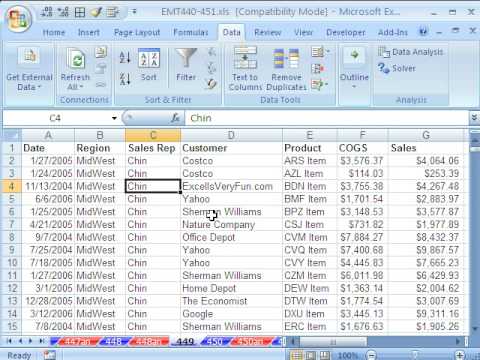Screen dimensions: 480x360
Task: Click the Data Validation icon
Action: (317, 52)
